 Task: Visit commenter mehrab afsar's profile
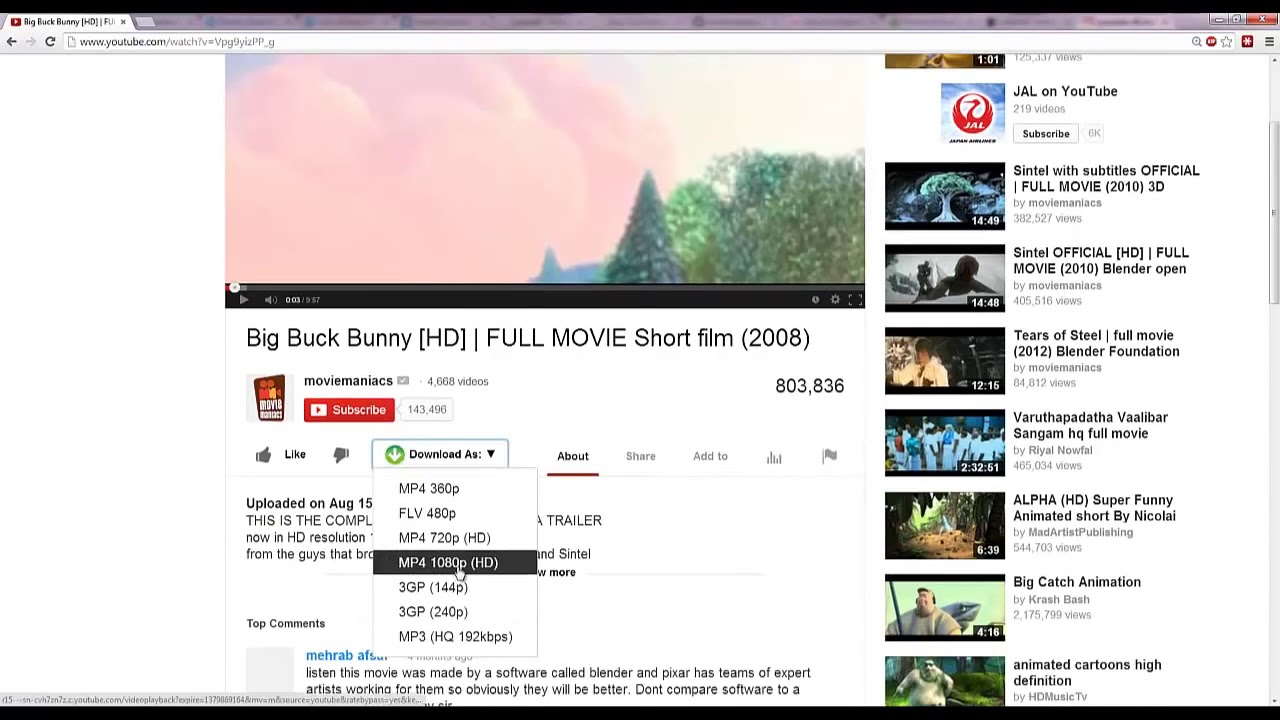coord(346,656)
